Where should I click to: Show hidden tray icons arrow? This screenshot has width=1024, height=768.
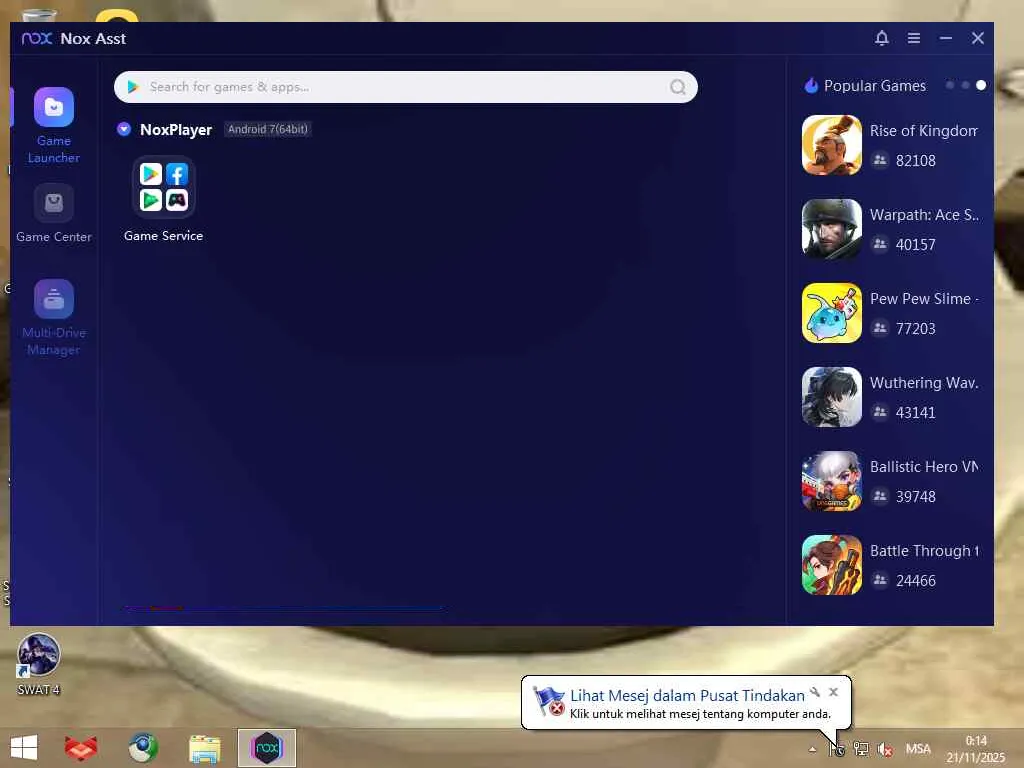812,749
